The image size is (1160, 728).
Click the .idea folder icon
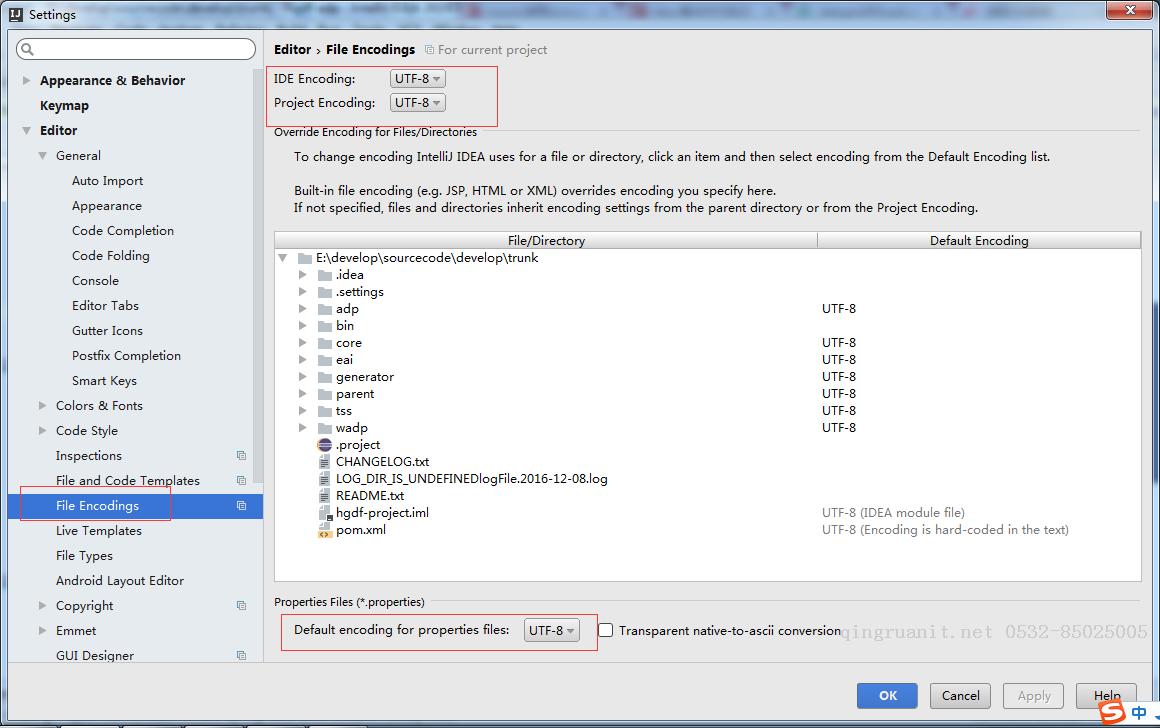tap(325, 275)
